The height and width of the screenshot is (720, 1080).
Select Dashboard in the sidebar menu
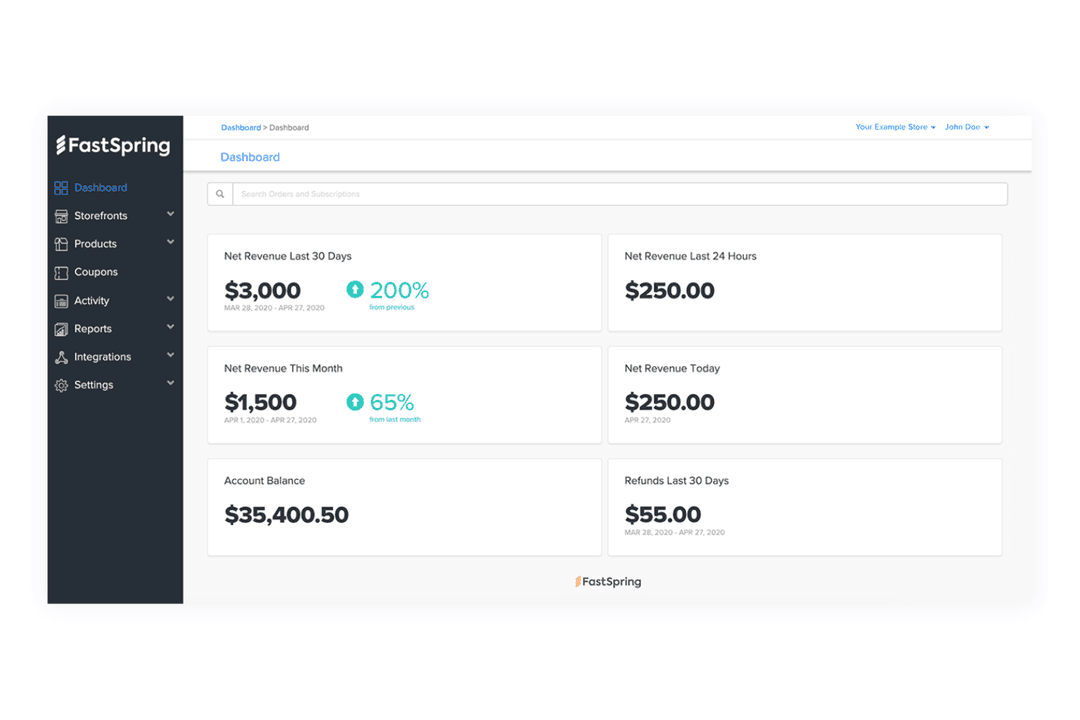click(101, 187)
